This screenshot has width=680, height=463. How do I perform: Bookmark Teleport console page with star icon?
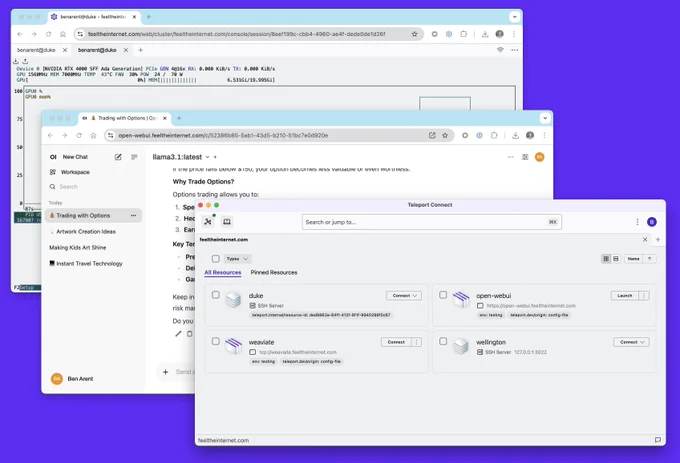pyautogui.click(x=415, y=34)
